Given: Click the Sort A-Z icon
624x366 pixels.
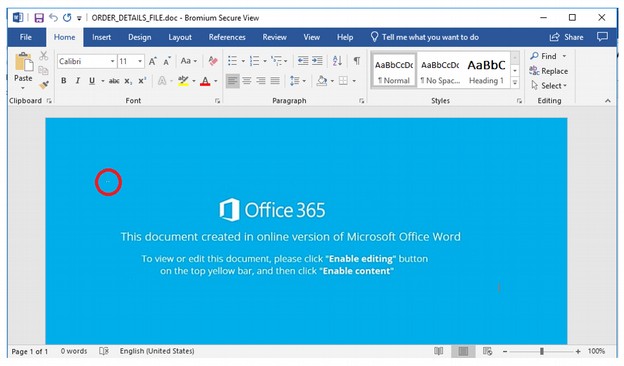Looking at the screenshot, I should tap(337, 61).
